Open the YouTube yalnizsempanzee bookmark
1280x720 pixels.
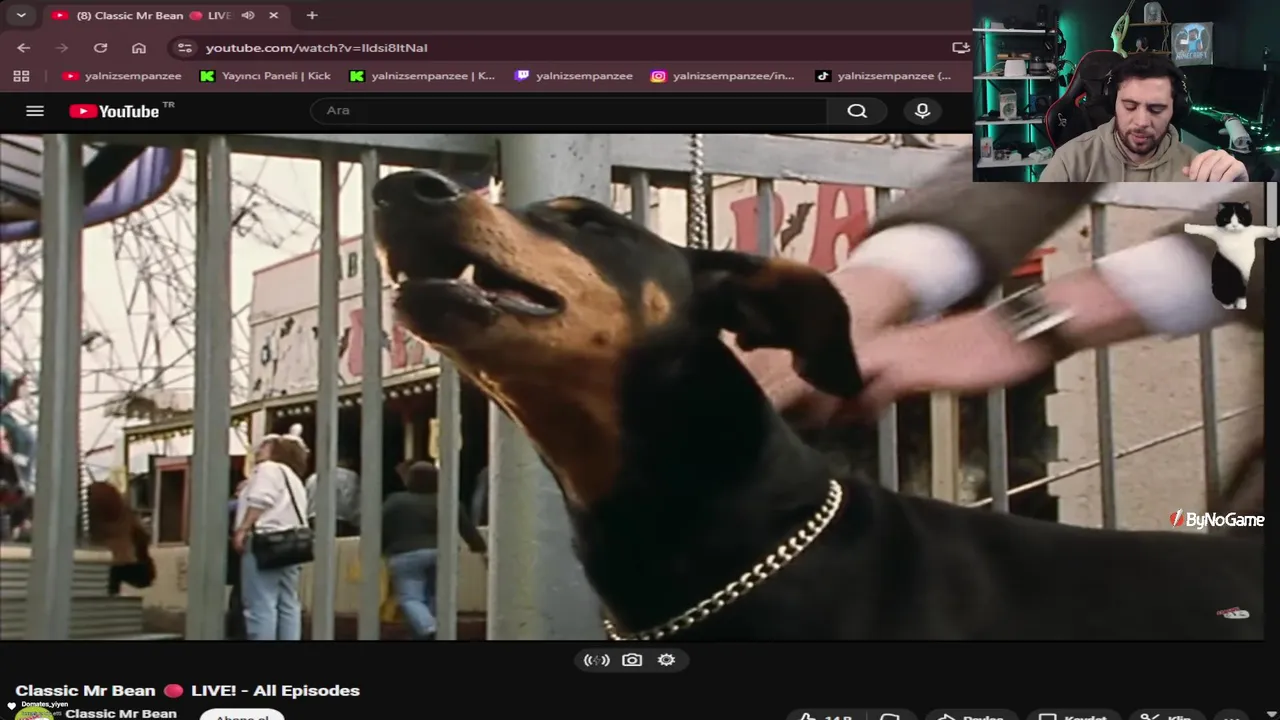tap(122, 76)
